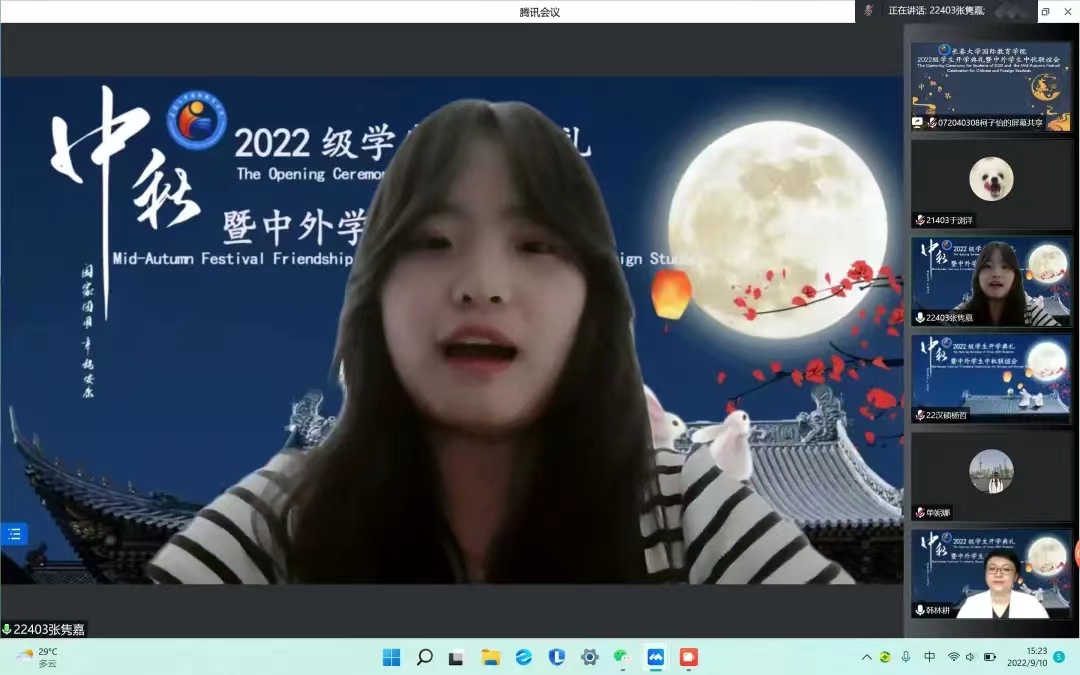The height and width of the screenshot is (675, 1080).
Task: Click the green mic icon on main speaker label
Action: 6,630
